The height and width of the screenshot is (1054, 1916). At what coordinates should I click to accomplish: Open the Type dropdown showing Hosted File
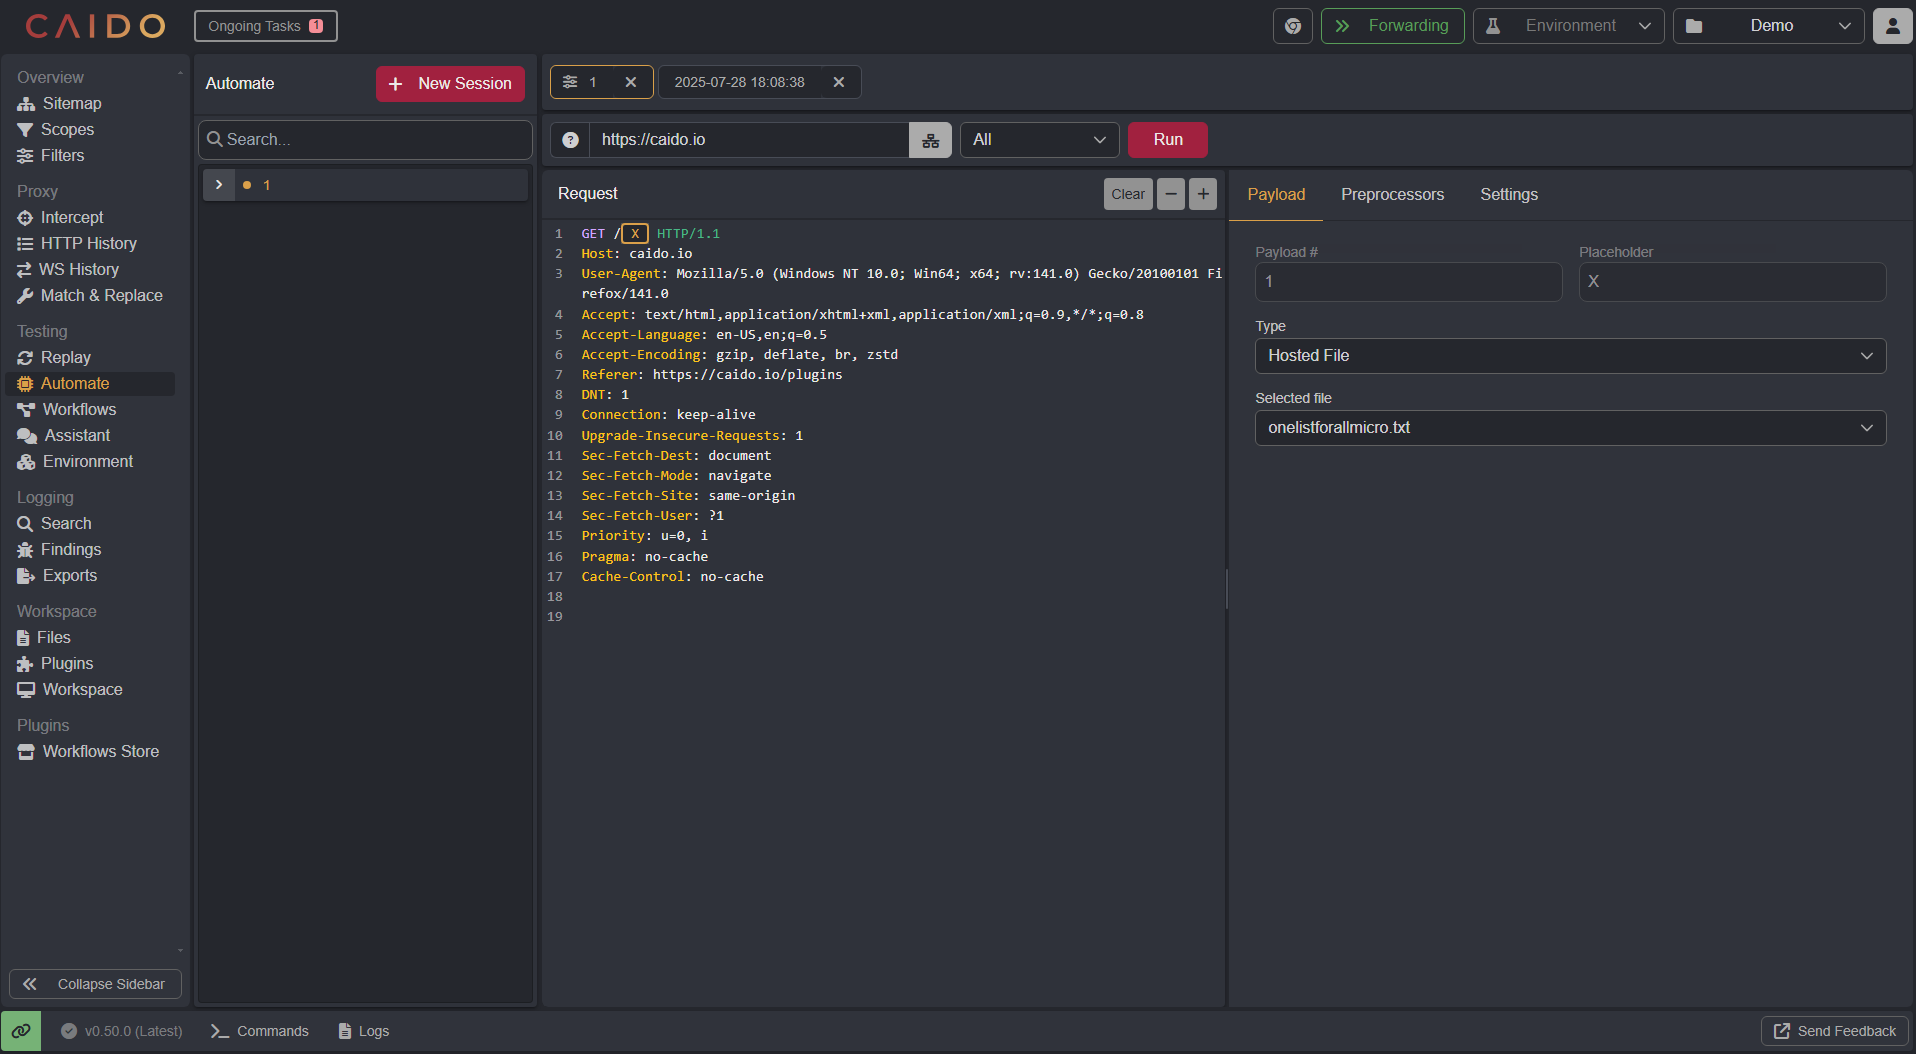pos(1569,355)
